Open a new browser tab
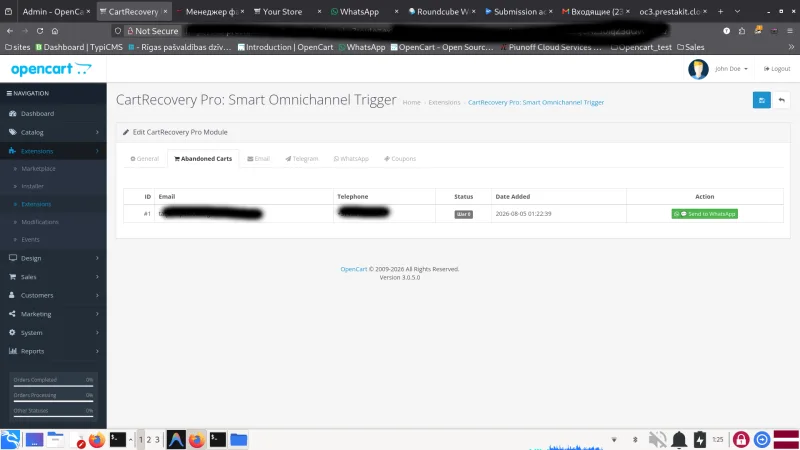The image size is (800, 450). pyautogui.click(x=720, y=11)
